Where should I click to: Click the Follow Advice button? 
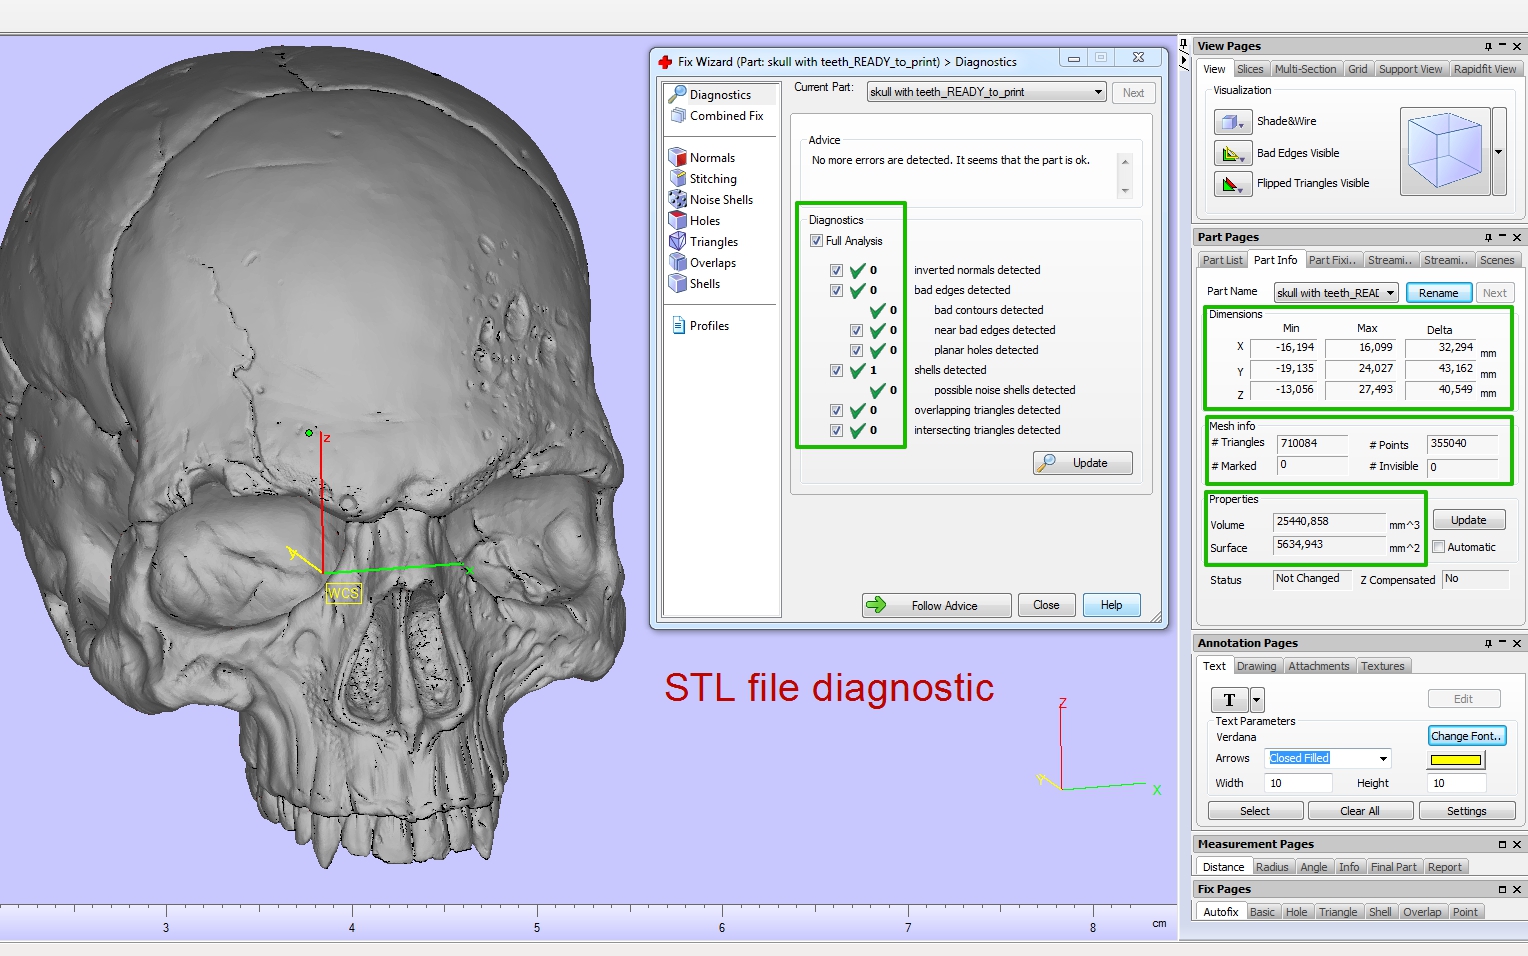pos(936,606)
